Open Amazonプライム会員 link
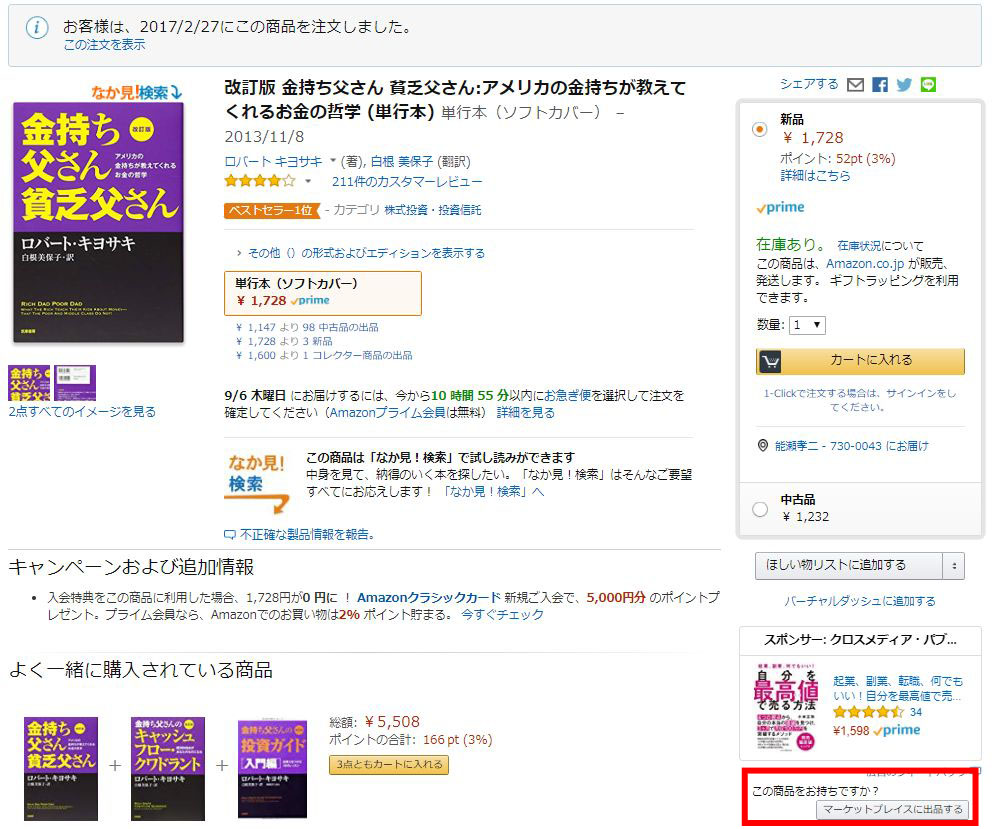Image resolution: width=992 pixels, height=829 pixels. click(x=388, y=413)
